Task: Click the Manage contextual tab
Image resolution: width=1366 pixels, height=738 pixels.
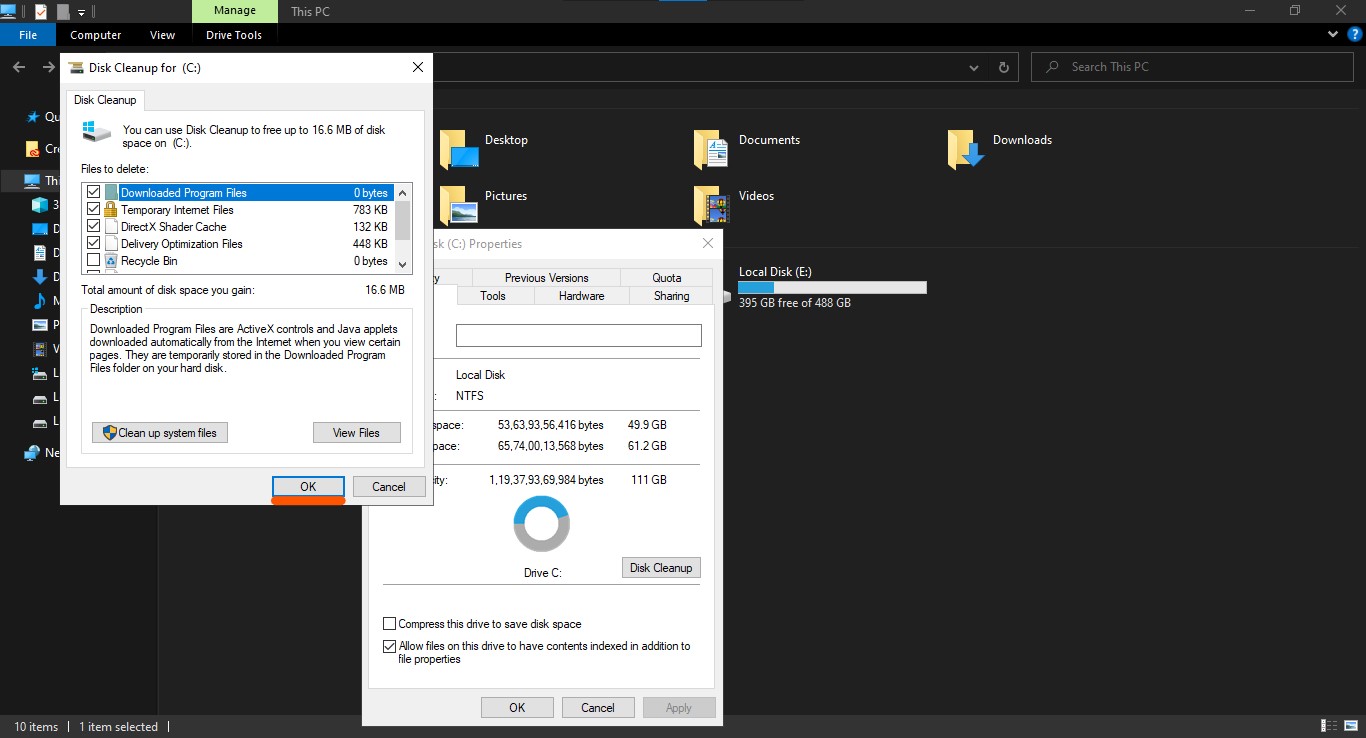Action: tap(234, 12)
